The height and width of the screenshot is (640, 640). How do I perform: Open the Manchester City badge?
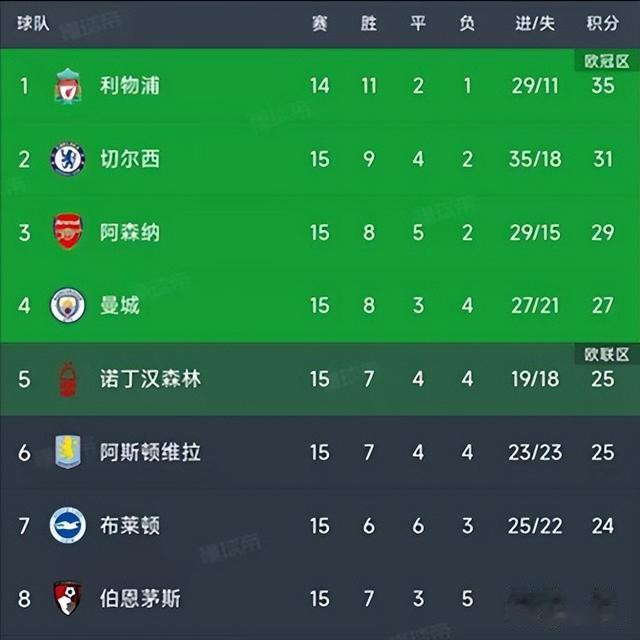point(68,305)
